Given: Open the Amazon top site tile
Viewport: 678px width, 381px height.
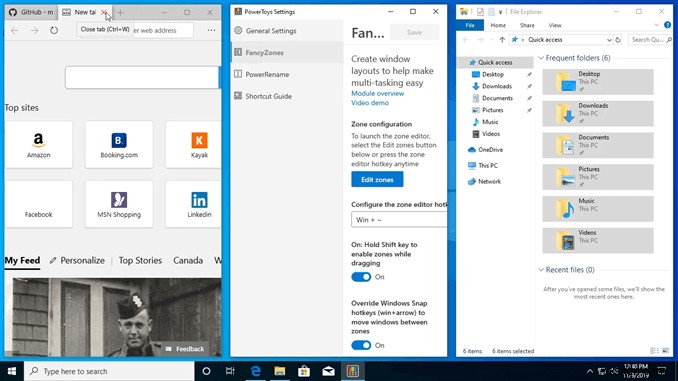Looking at the screenshot, I should (38, 144).
